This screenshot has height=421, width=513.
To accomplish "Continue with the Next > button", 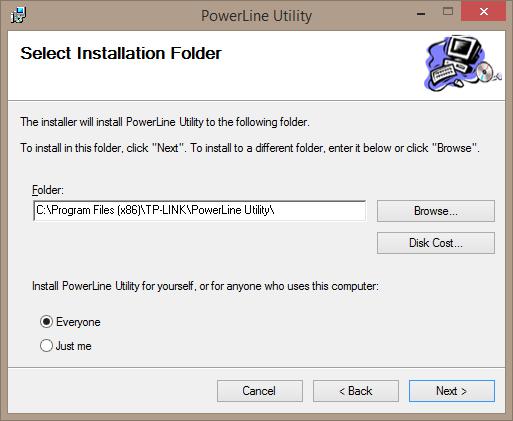I will point(452,391).
